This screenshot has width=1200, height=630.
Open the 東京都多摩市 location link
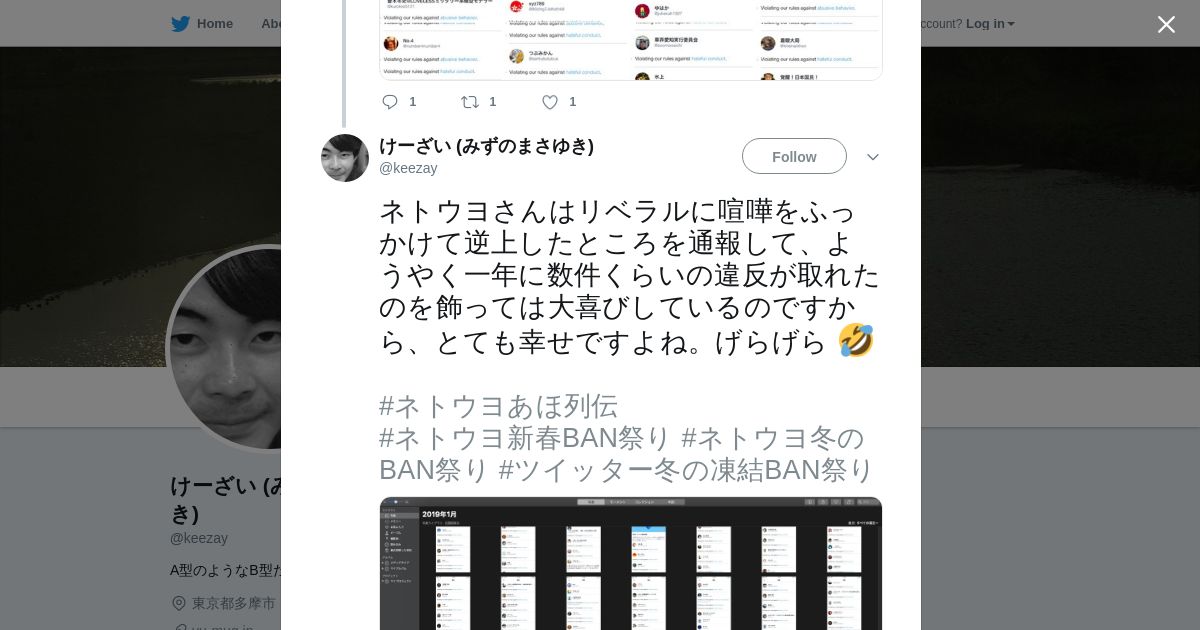point(234,603)
